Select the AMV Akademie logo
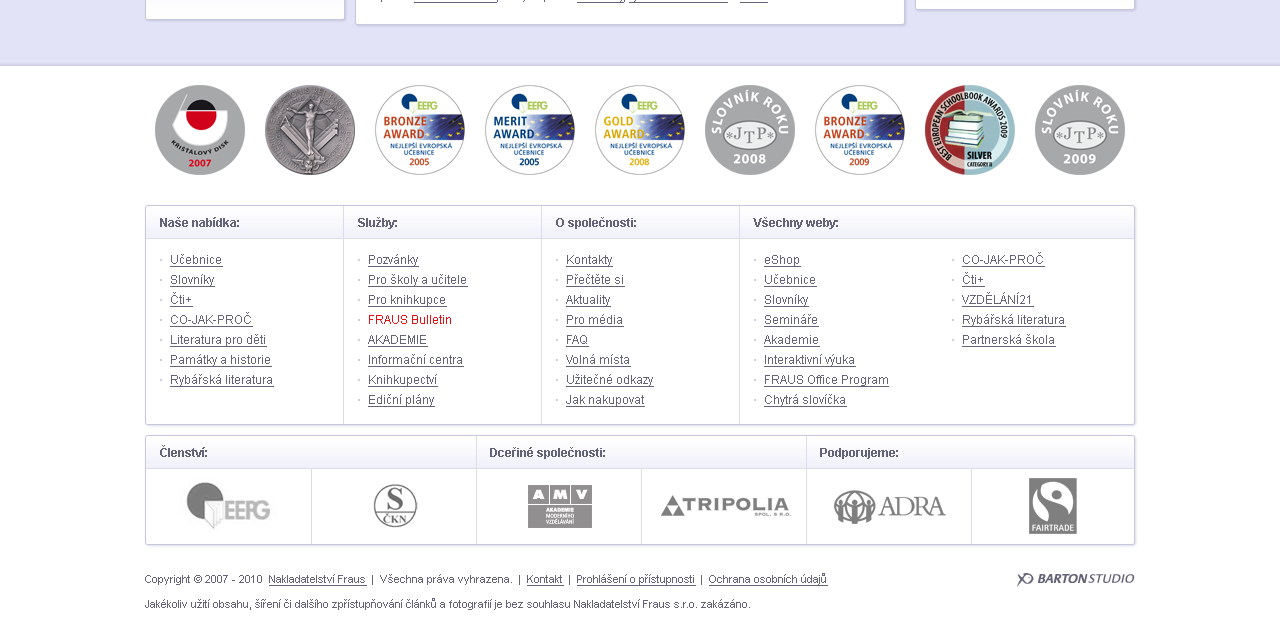 559,506
